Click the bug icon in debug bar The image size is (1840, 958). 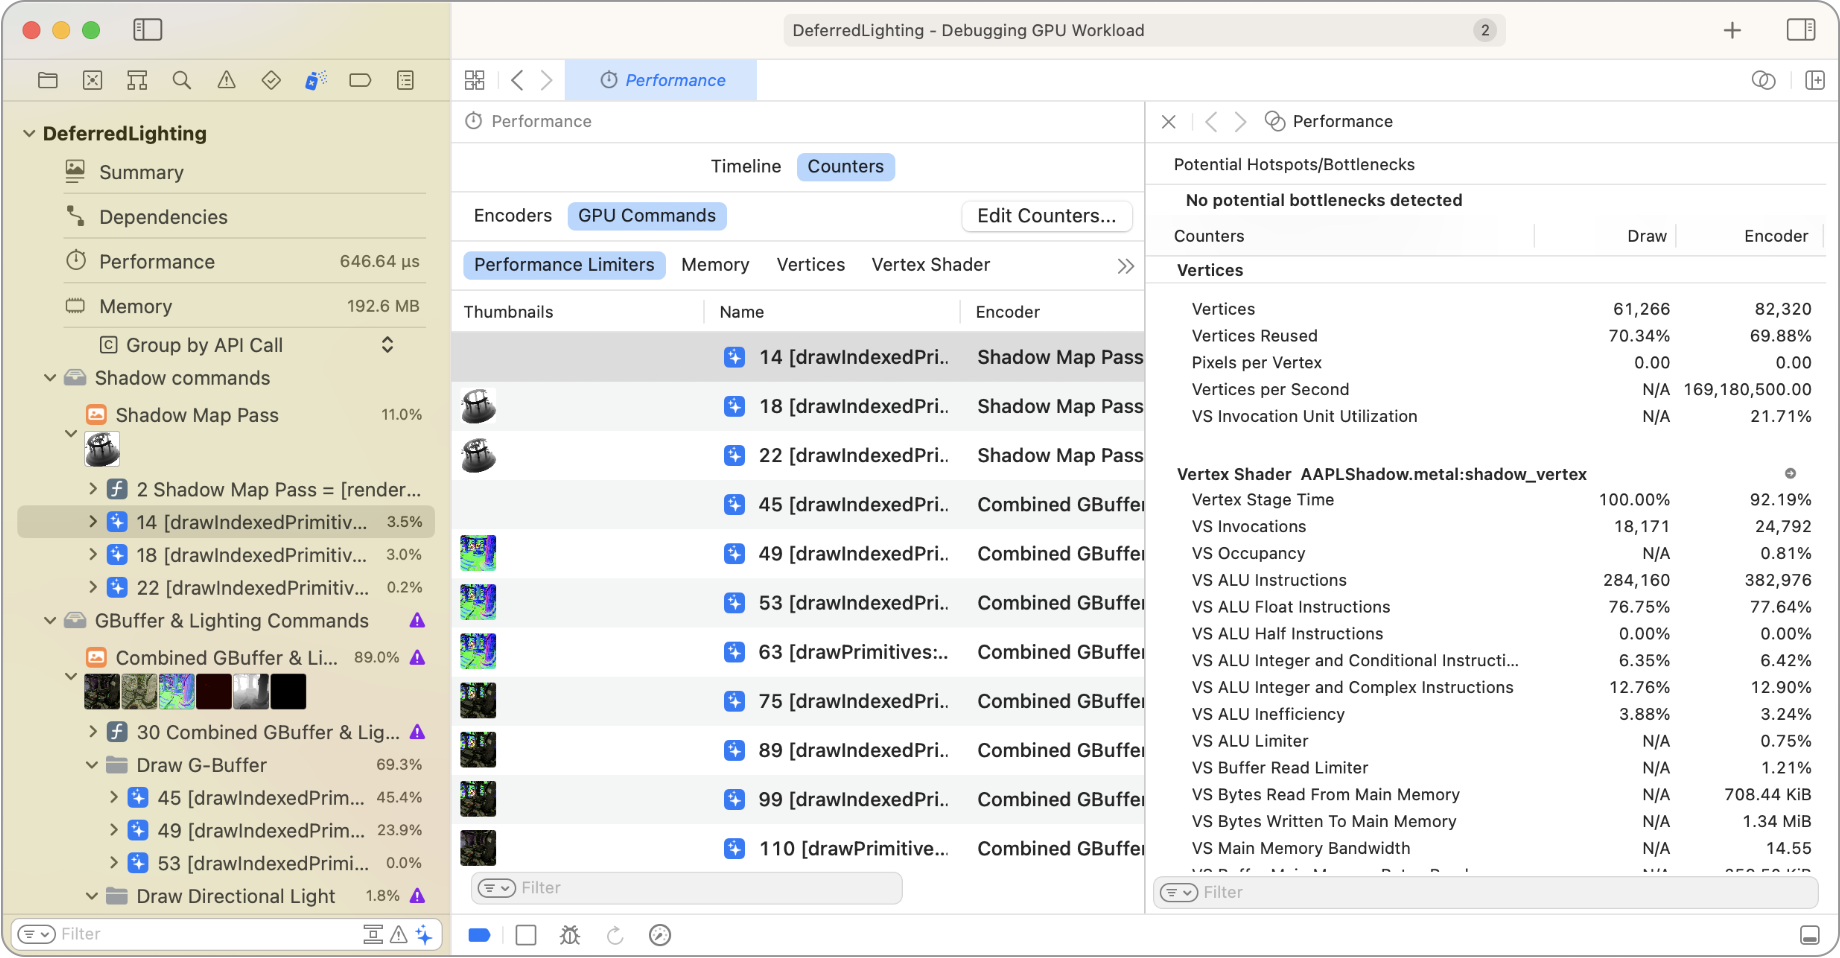pos(570,935)
